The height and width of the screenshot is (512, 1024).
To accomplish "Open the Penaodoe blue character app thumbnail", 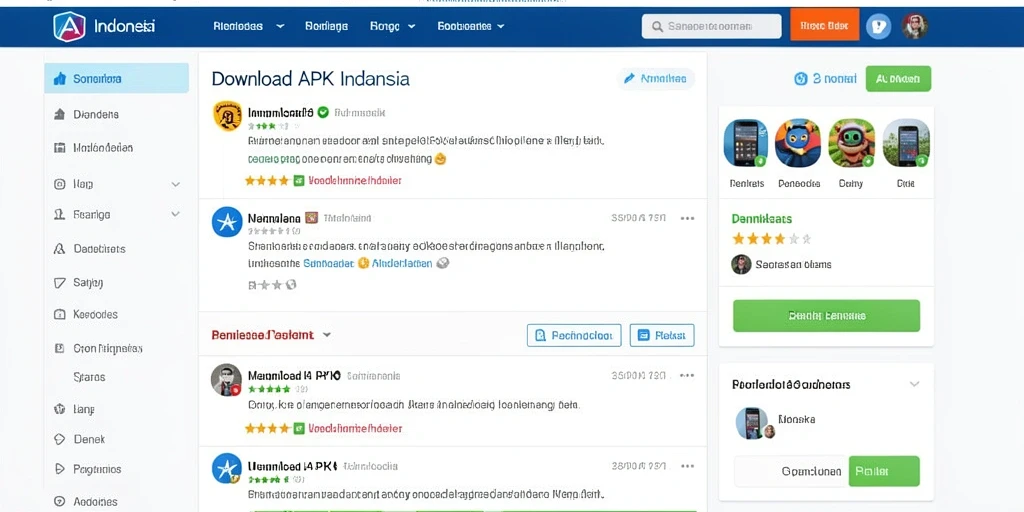I will [x=798, y=143].
